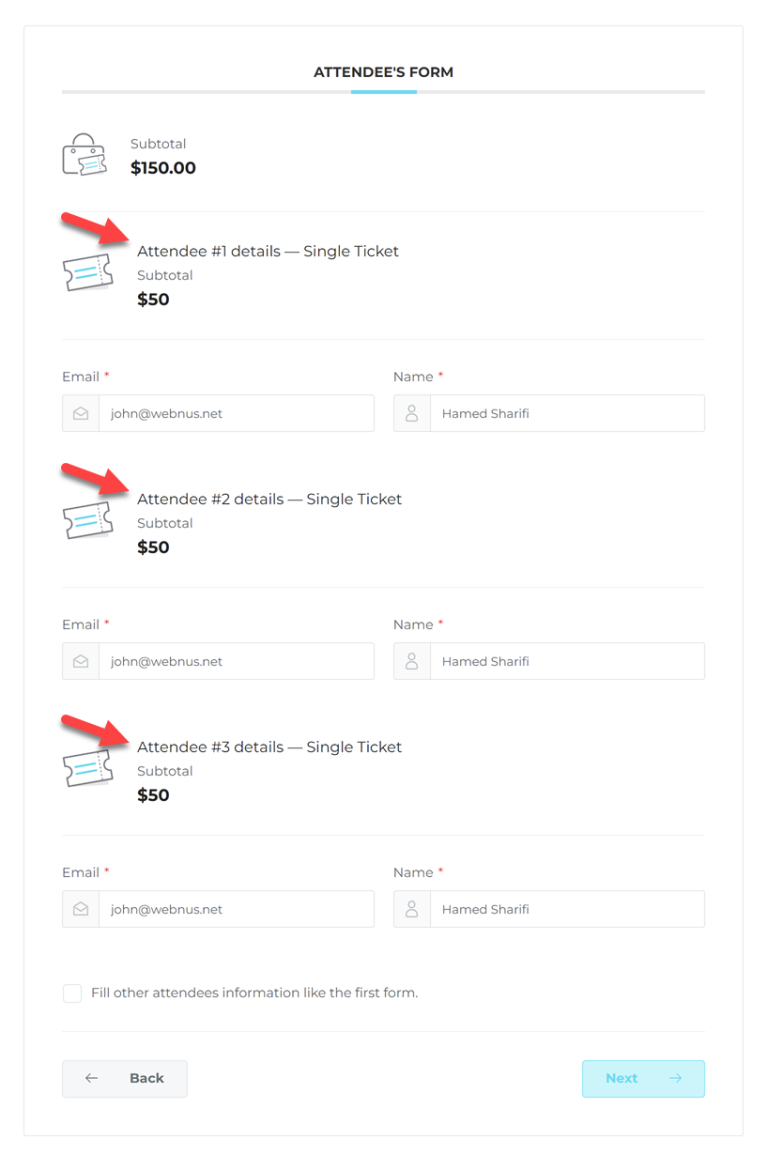Click the envelope icon in Attendee #3 email field
This screenshot has width=768, height=1155.
tap(80, 908)
